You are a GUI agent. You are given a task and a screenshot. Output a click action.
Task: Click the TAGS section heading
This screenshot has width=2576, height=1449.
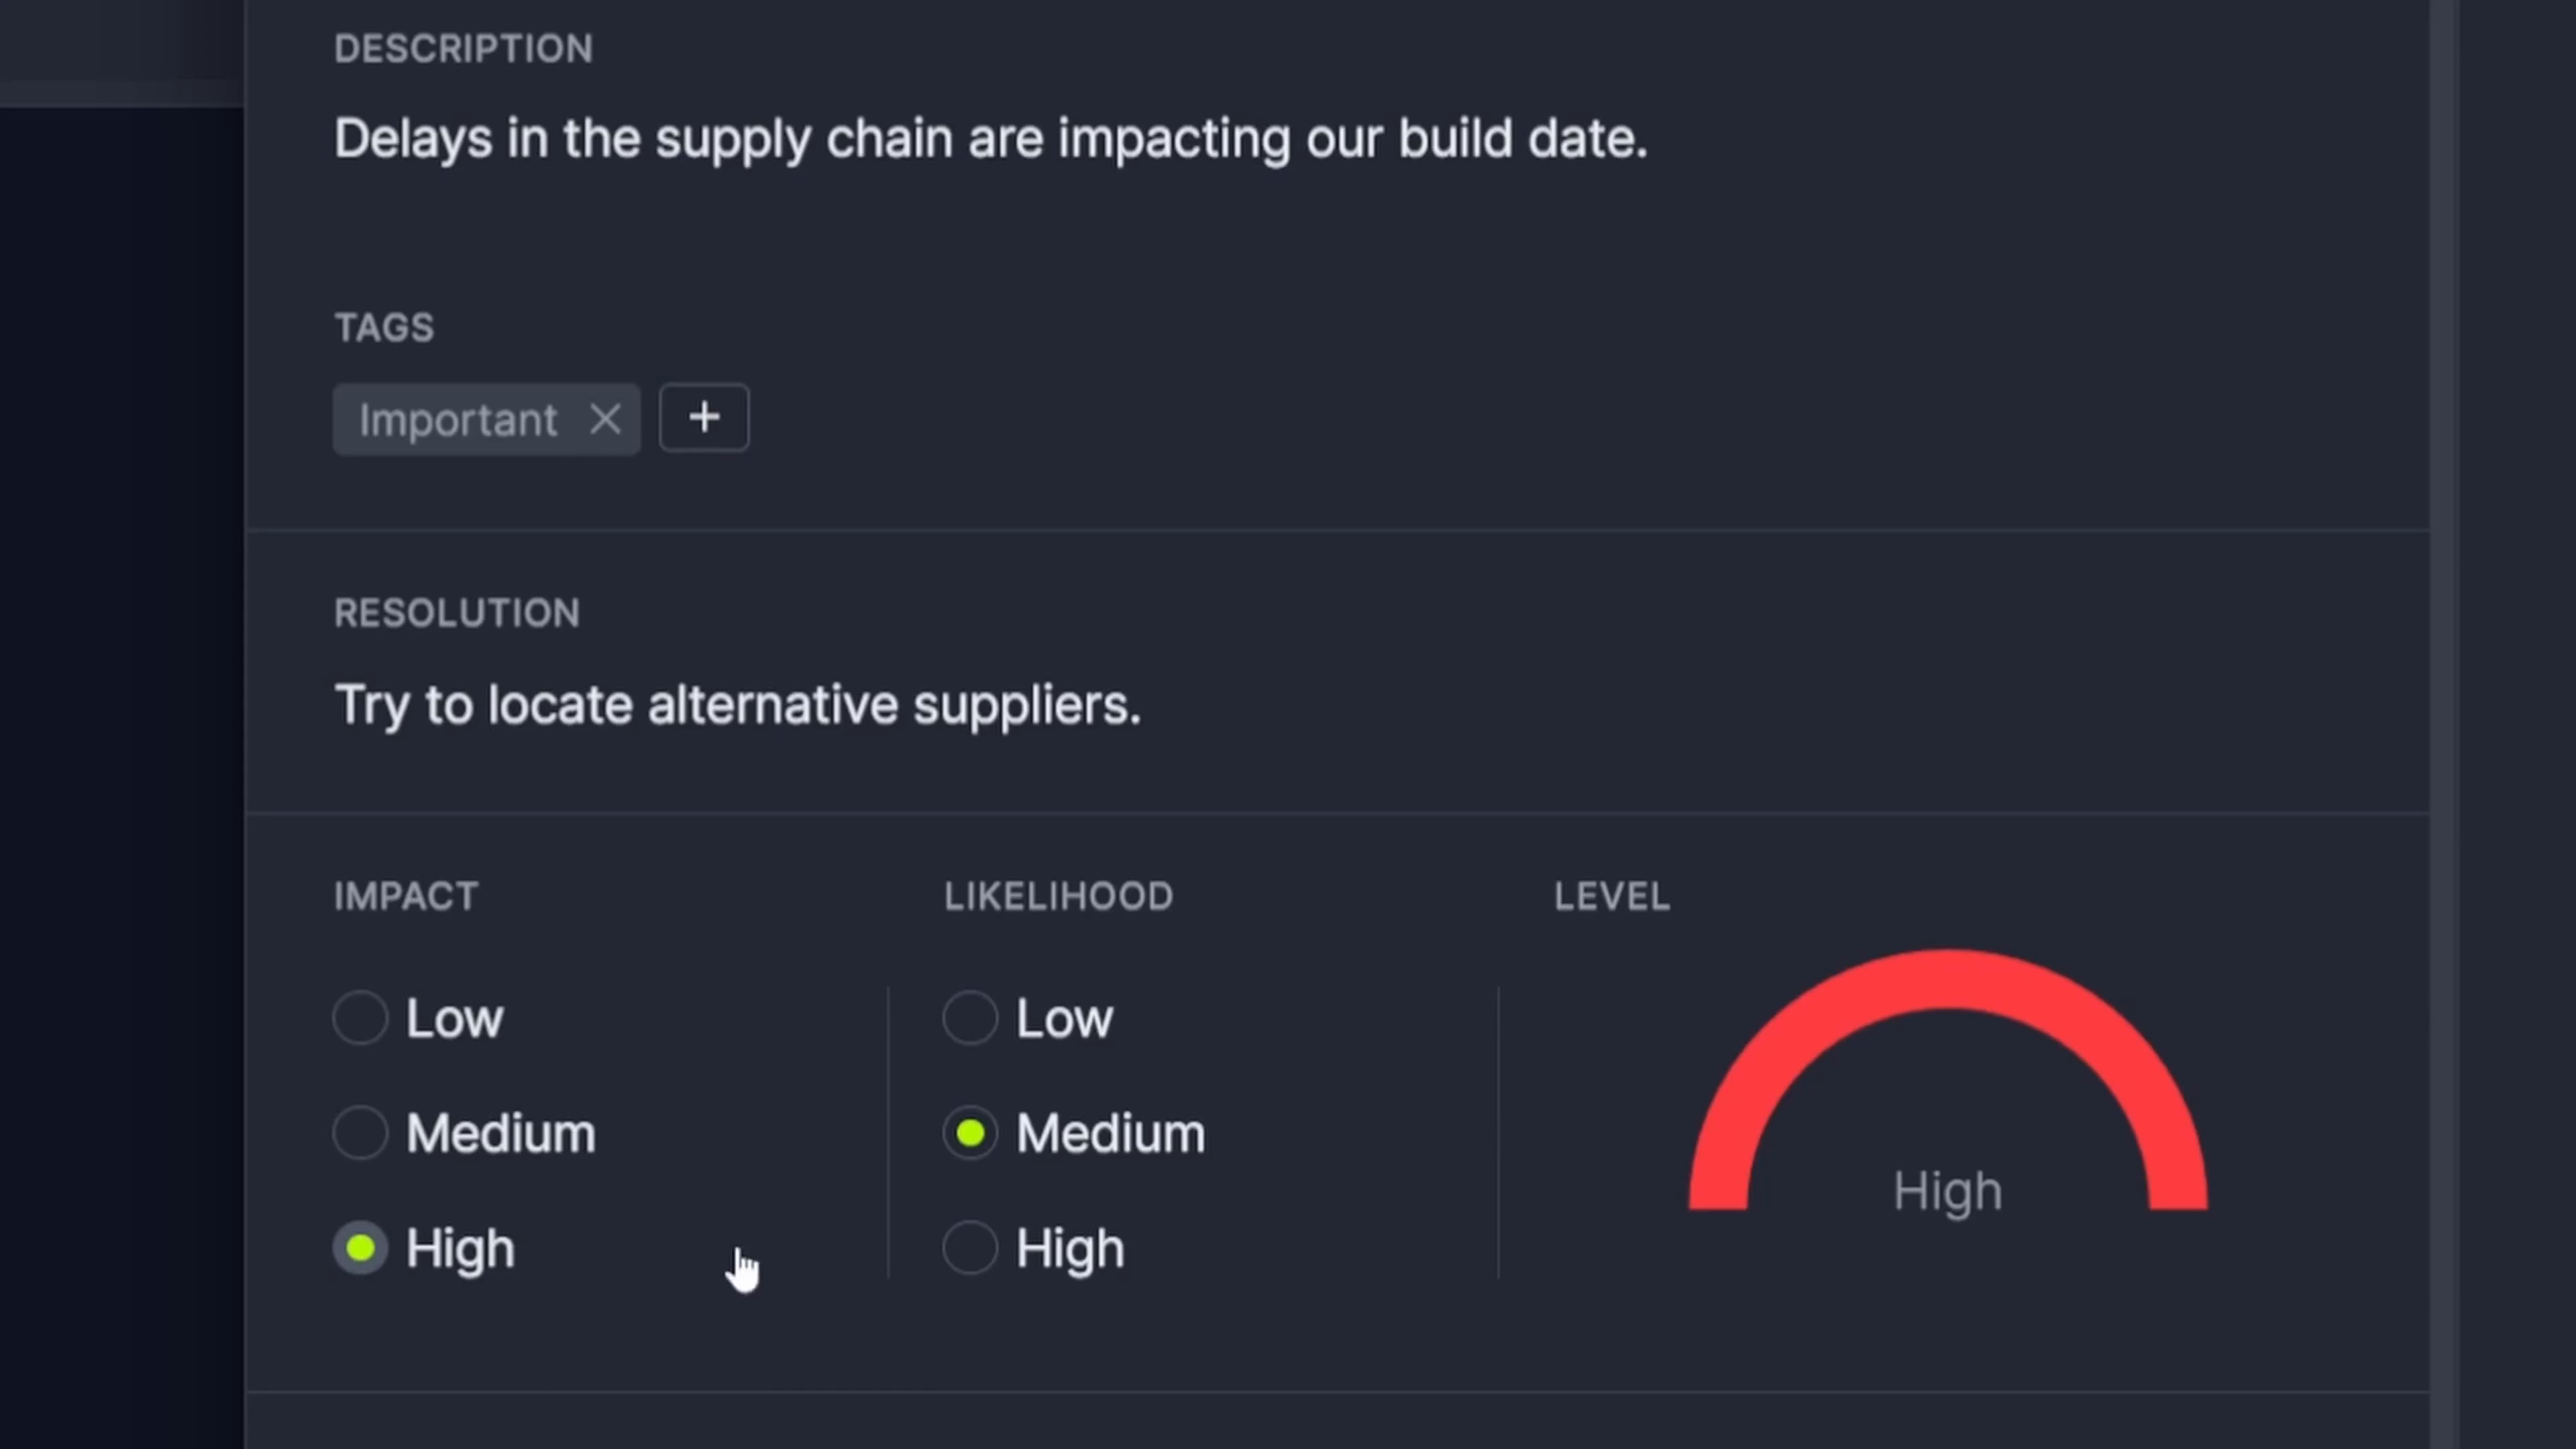click(384, 328)
